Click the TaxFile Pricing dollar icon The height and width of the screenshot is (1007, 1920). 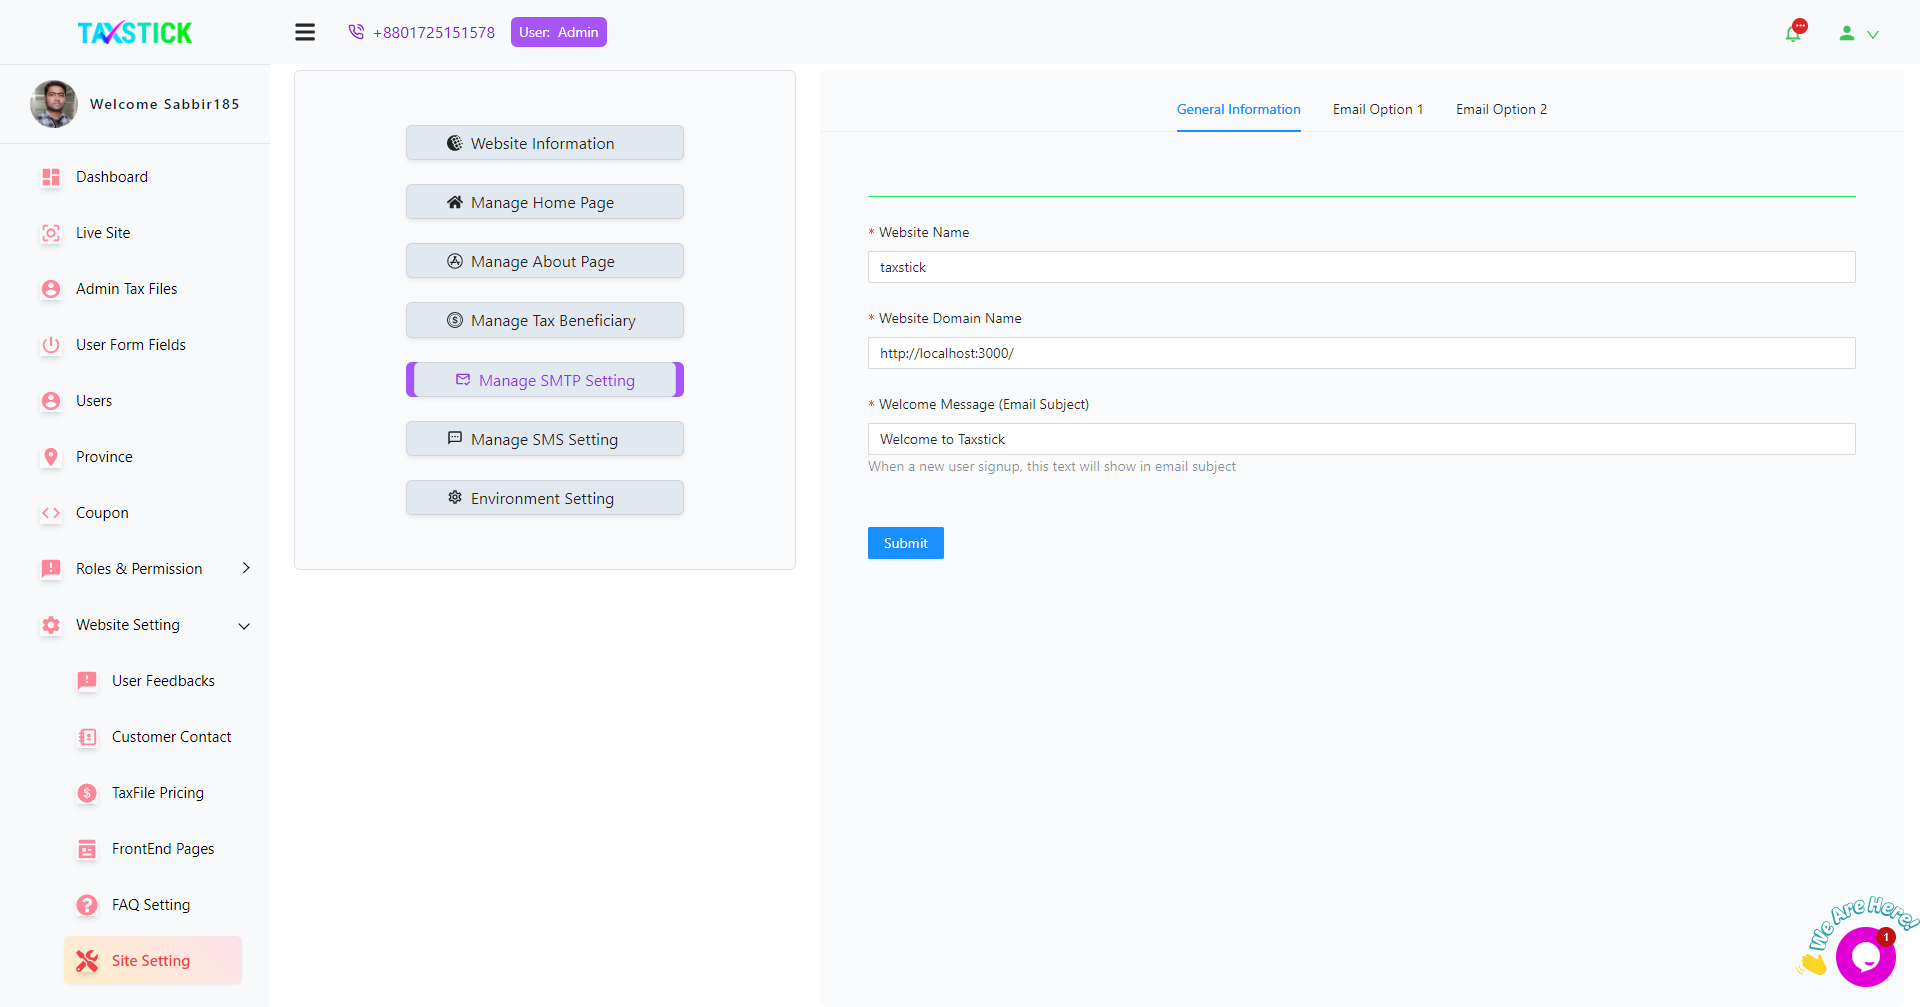(87, 793)
